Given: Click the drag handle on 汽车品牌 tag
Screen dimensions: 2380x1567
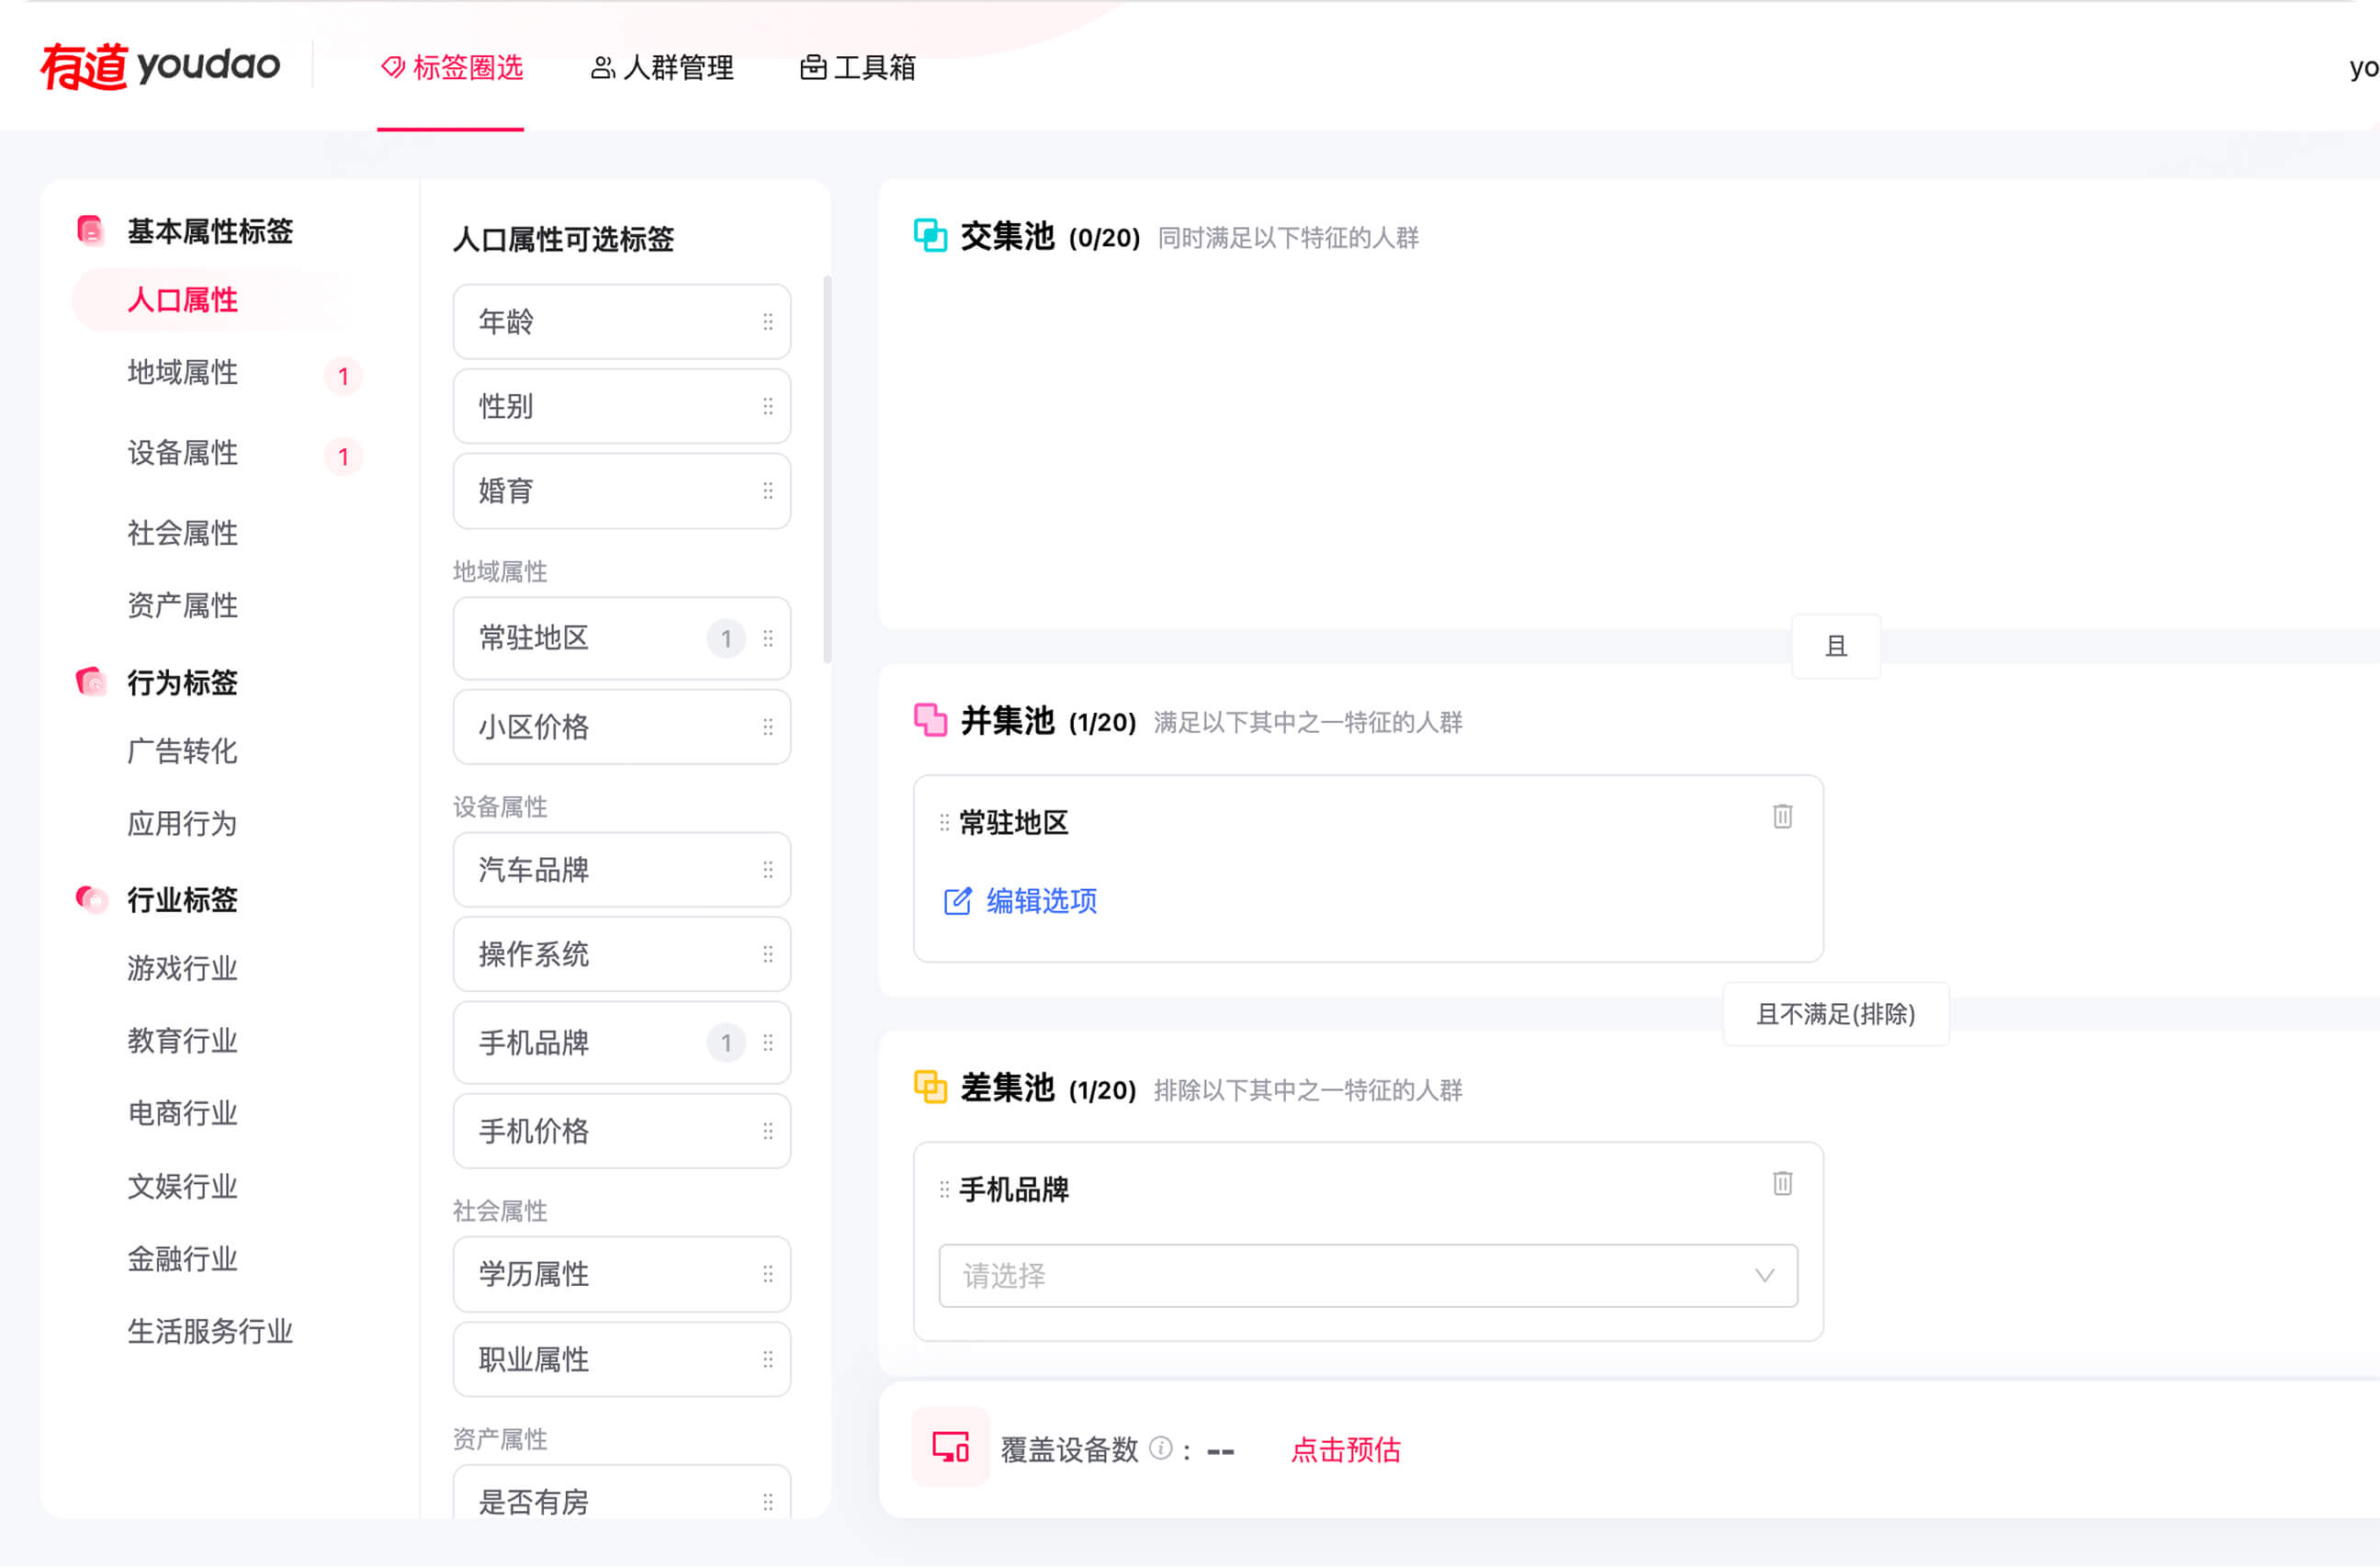Looking at the screenshot, I should (x=768, y=870).
